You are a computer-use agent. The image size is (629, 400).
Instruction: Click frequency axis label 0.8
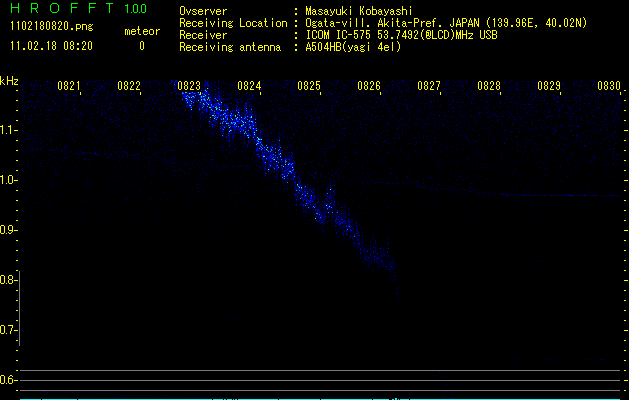[x=8, y=280]
